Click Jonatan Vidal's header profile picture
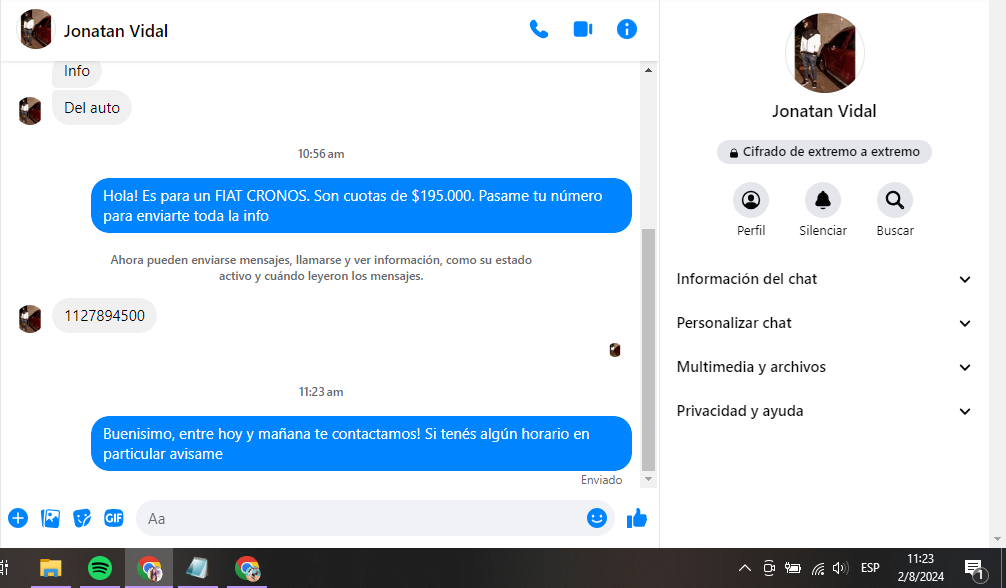Viewport: 1006px width, 588px height. click(36, 30)
